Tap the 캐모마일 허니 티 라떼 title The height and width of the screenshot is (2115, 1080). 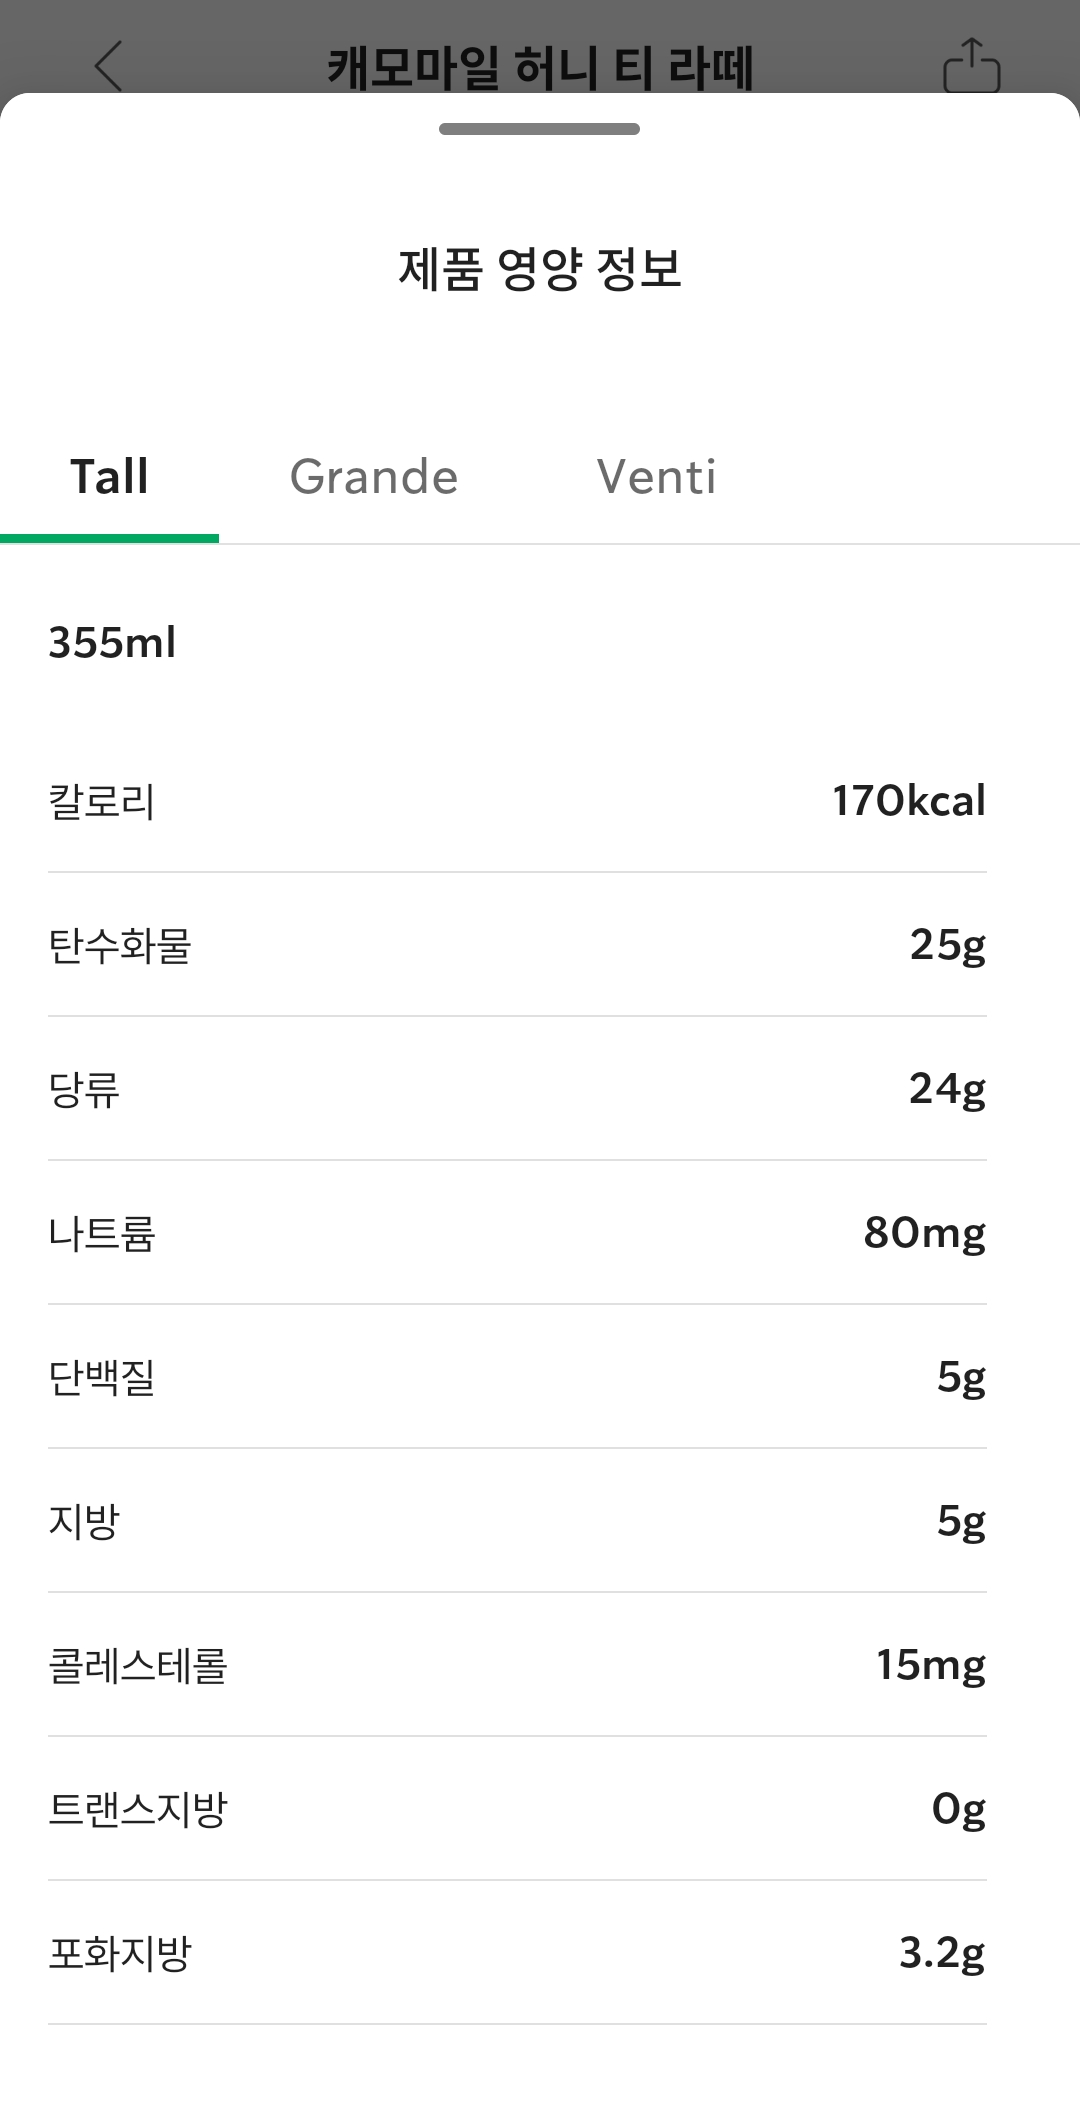(x=540, y=68)
